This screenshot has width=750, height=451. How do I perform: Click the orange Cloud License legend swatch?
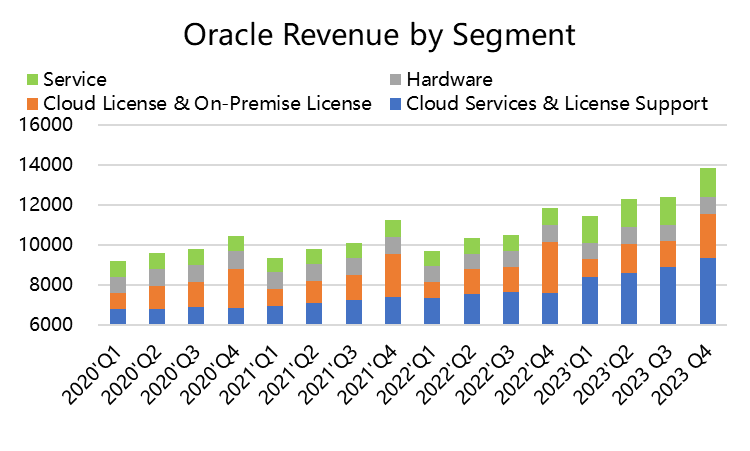32,104
